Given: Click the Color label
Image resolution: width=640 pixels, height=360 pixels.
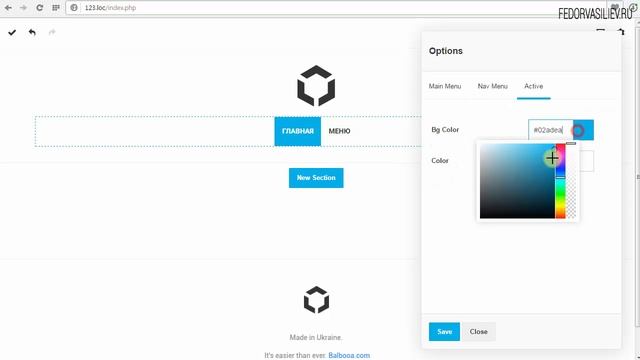Looking at the screenshot, I should click(440, 161).
